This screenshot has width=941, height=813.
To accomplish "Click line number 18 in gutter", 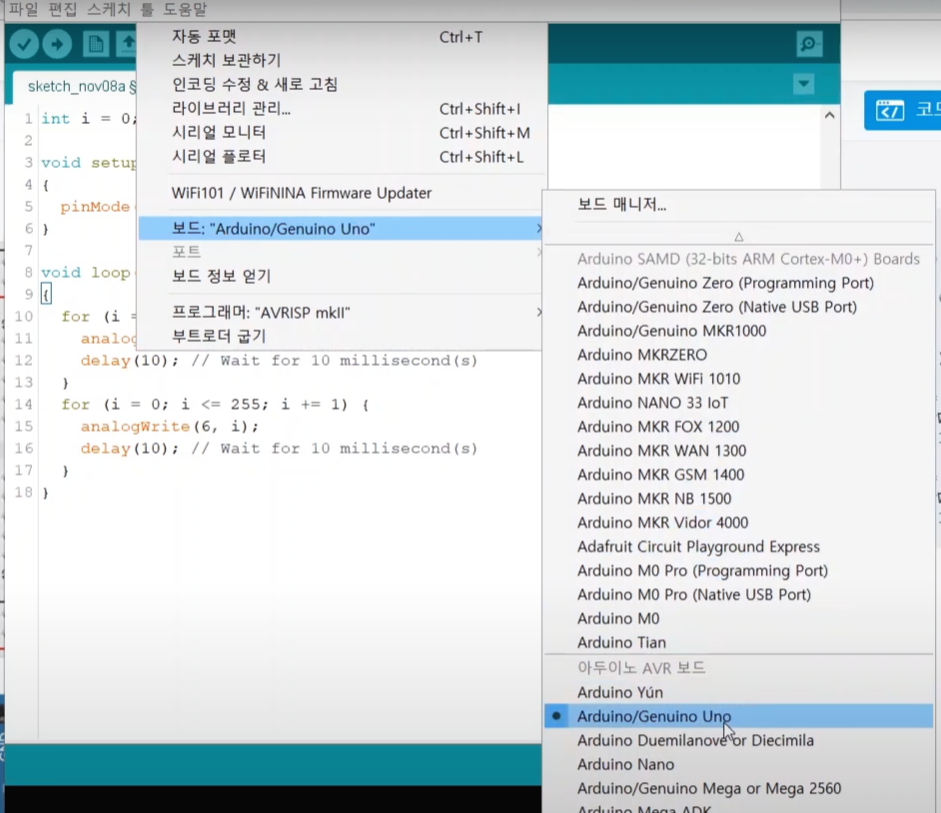I will coord(23,493).
